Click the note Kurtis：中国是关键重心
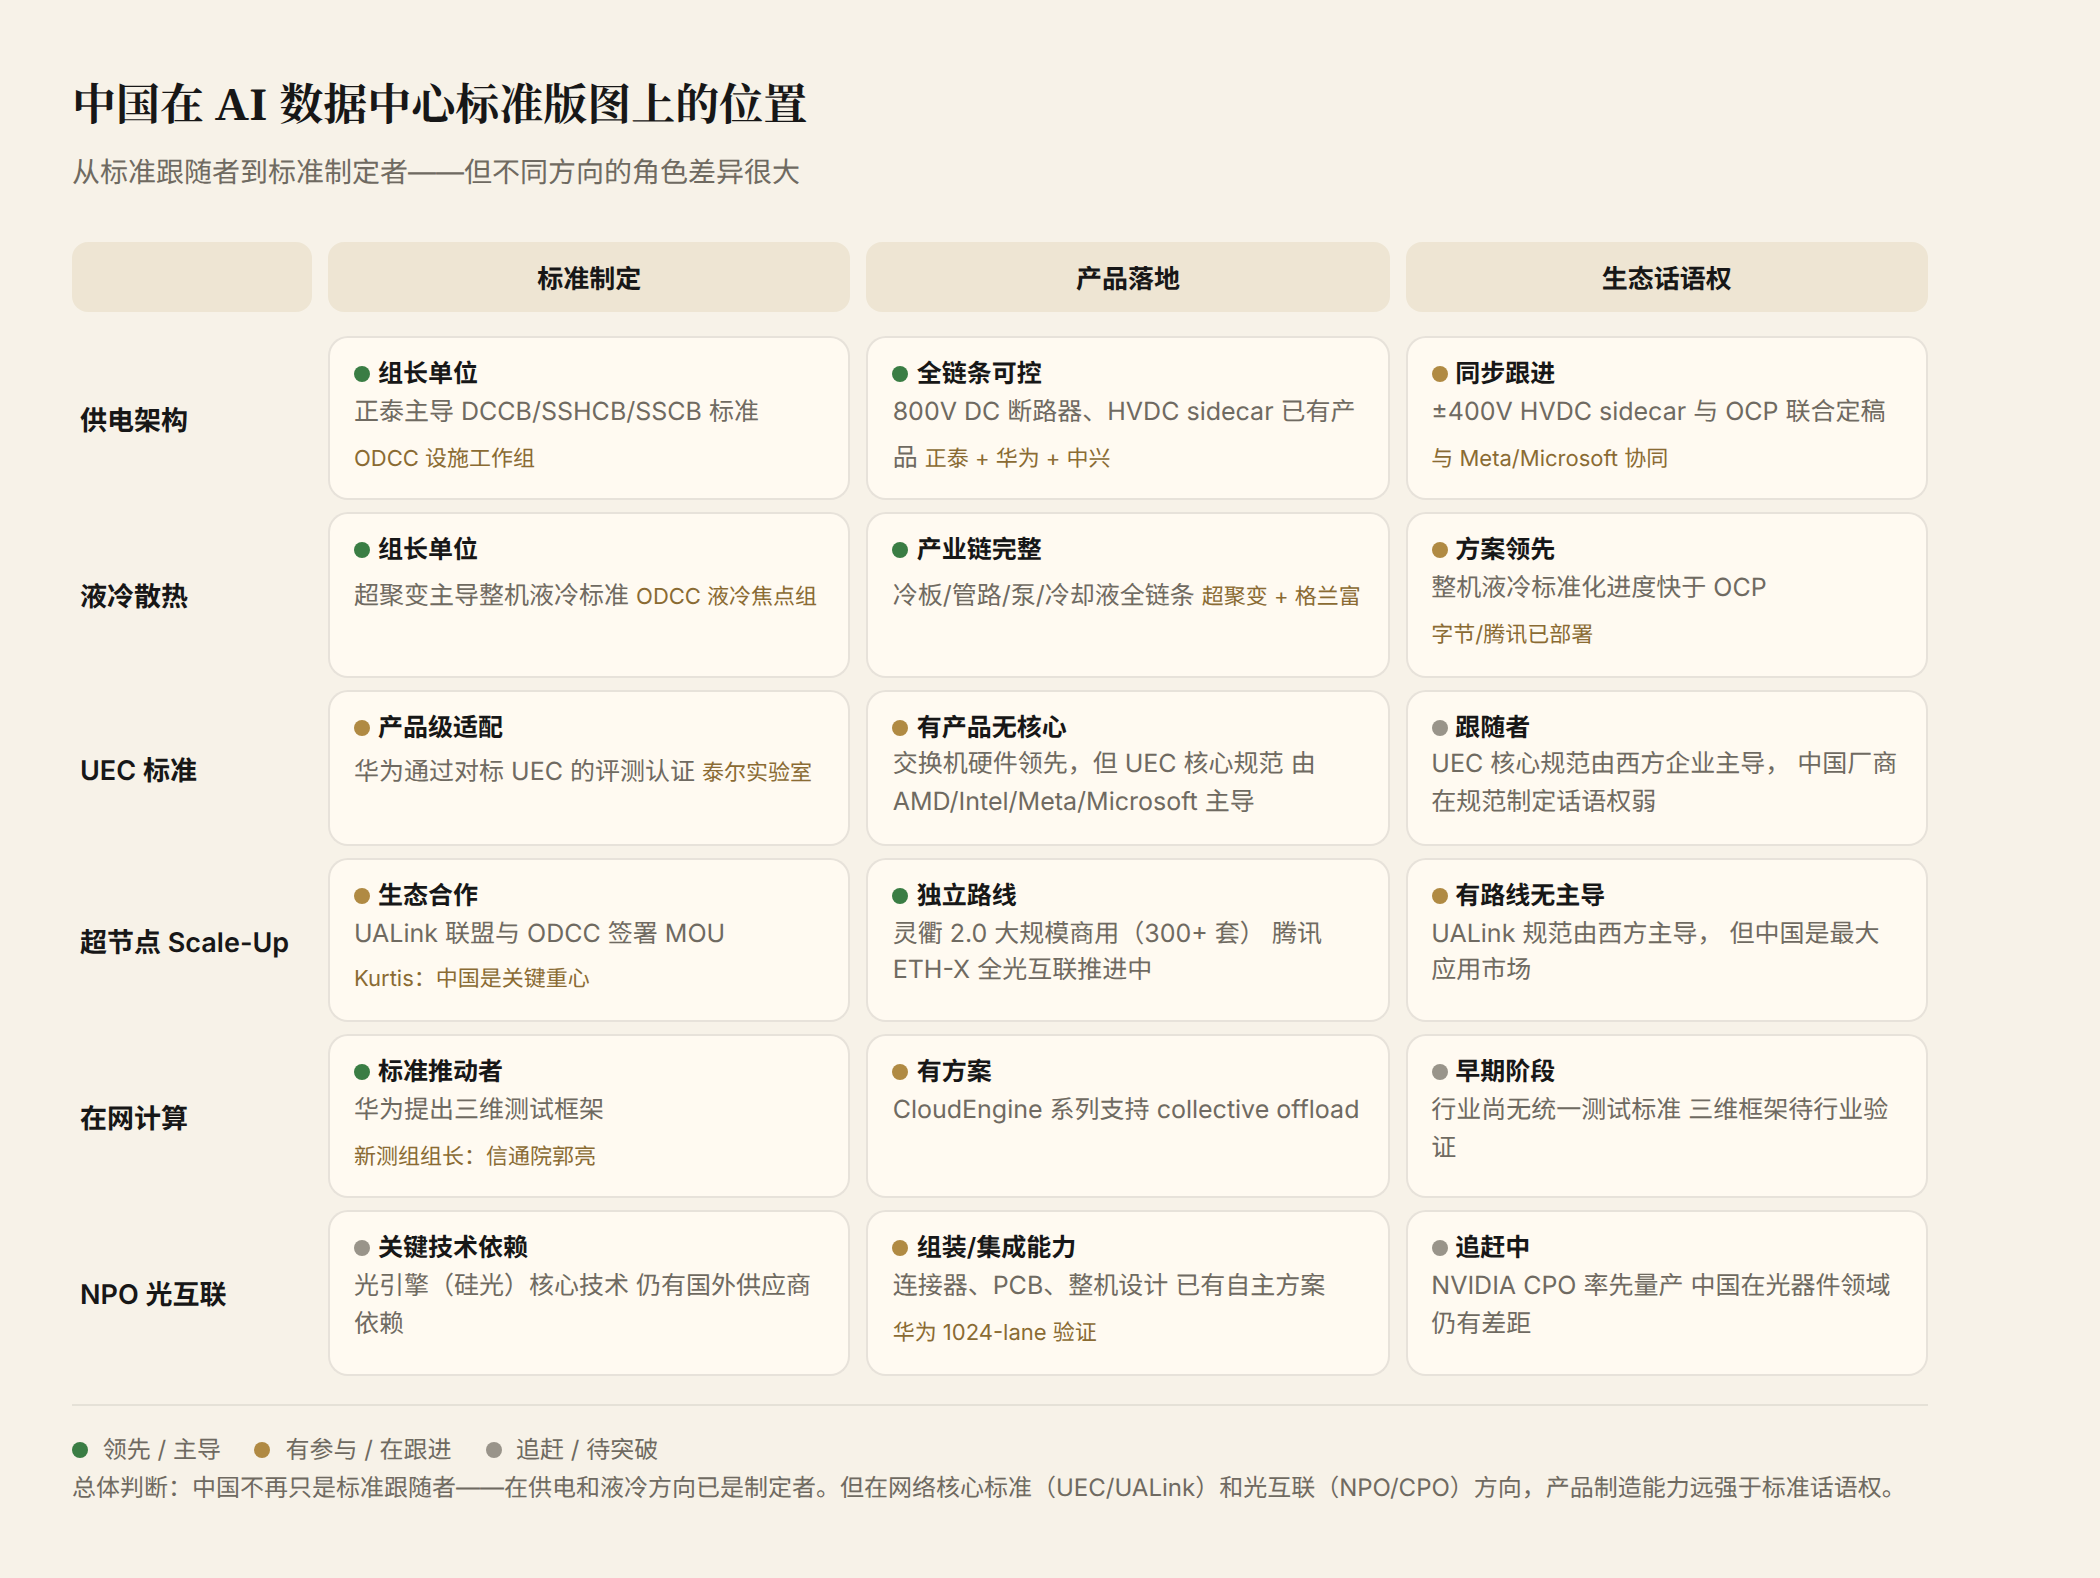Screen dimensions: 2100x1578 (x=472, y=978)
